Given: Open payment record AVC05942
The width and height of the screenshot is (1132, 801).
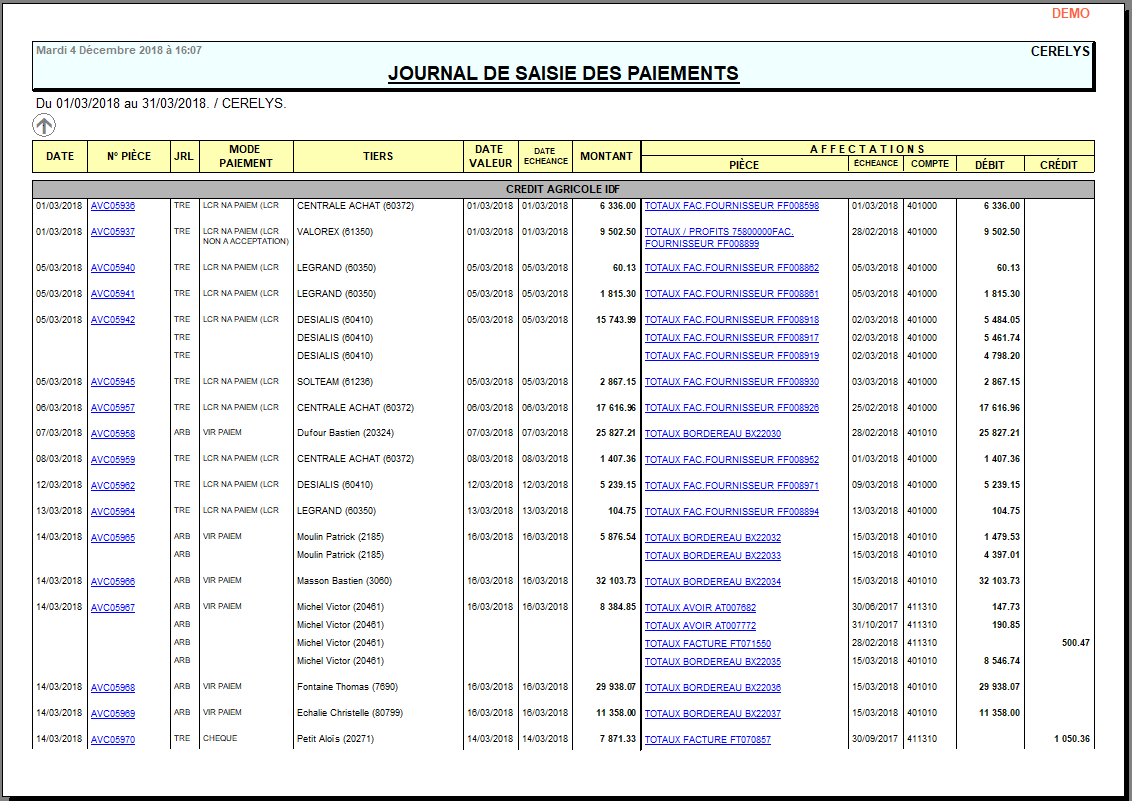Looking at the screenshot, I should pos(113,319).
